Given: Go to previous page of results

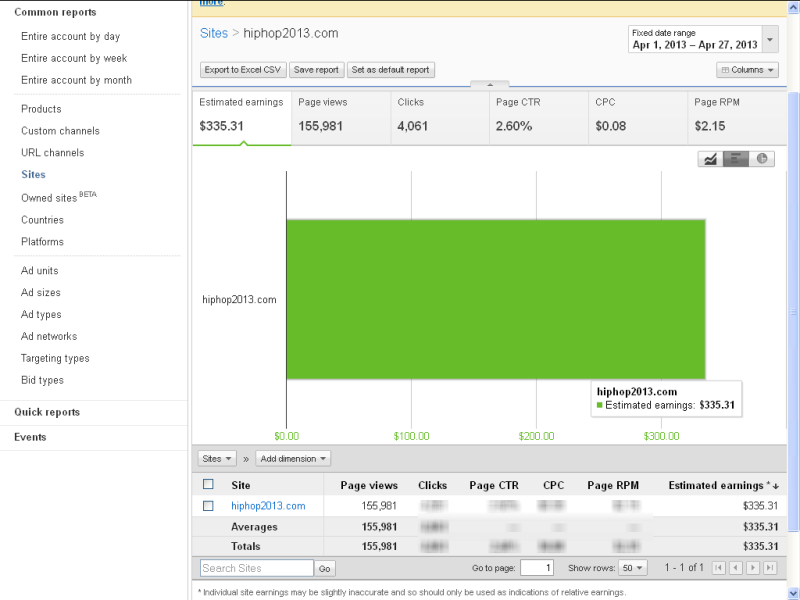Looking at the screenshot, I should click(x=736, y=567).
